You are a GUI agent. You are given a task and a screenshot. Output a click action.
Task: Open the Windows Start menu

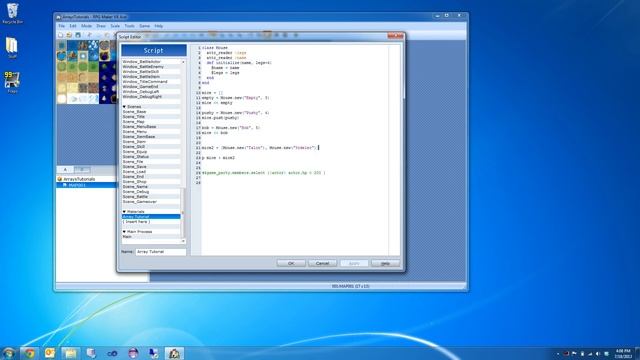point(9,353)
